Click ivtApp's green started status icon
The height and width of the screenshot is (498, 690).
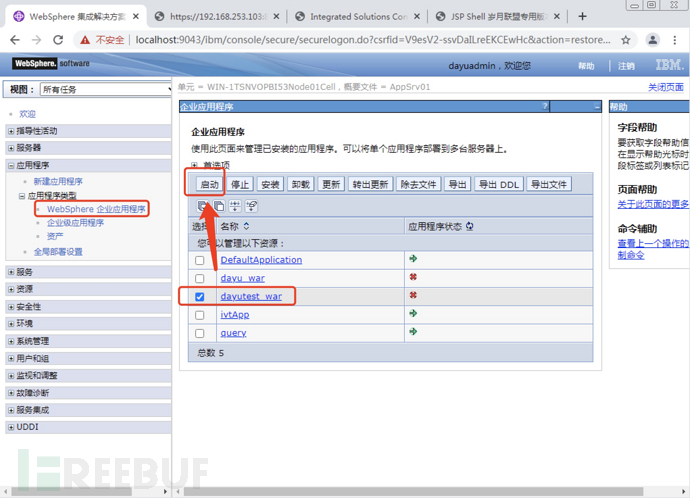(x=413, y=313)
